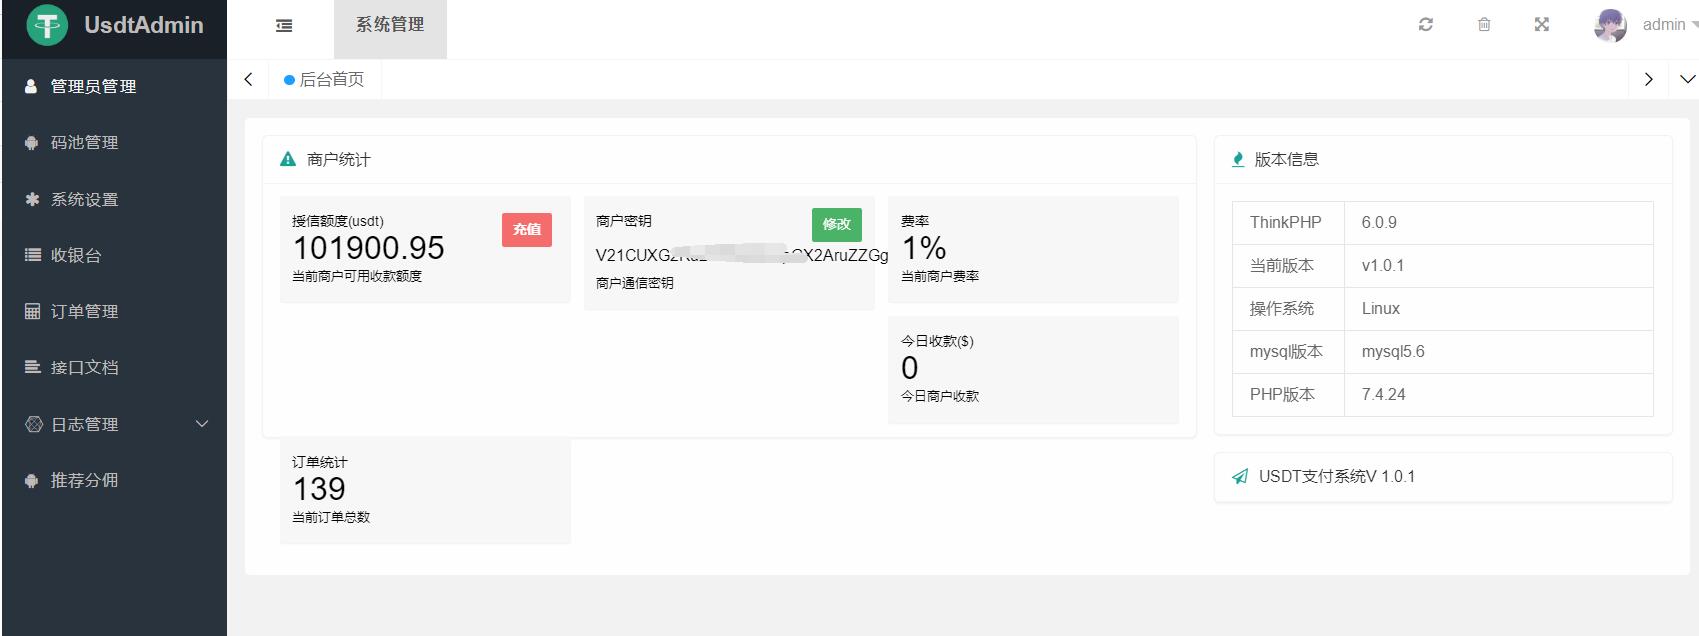This screenshot has height=636, width=1699.
Task: Open 系统设置 in the sidebar
Action: click(x=85, y=200)
